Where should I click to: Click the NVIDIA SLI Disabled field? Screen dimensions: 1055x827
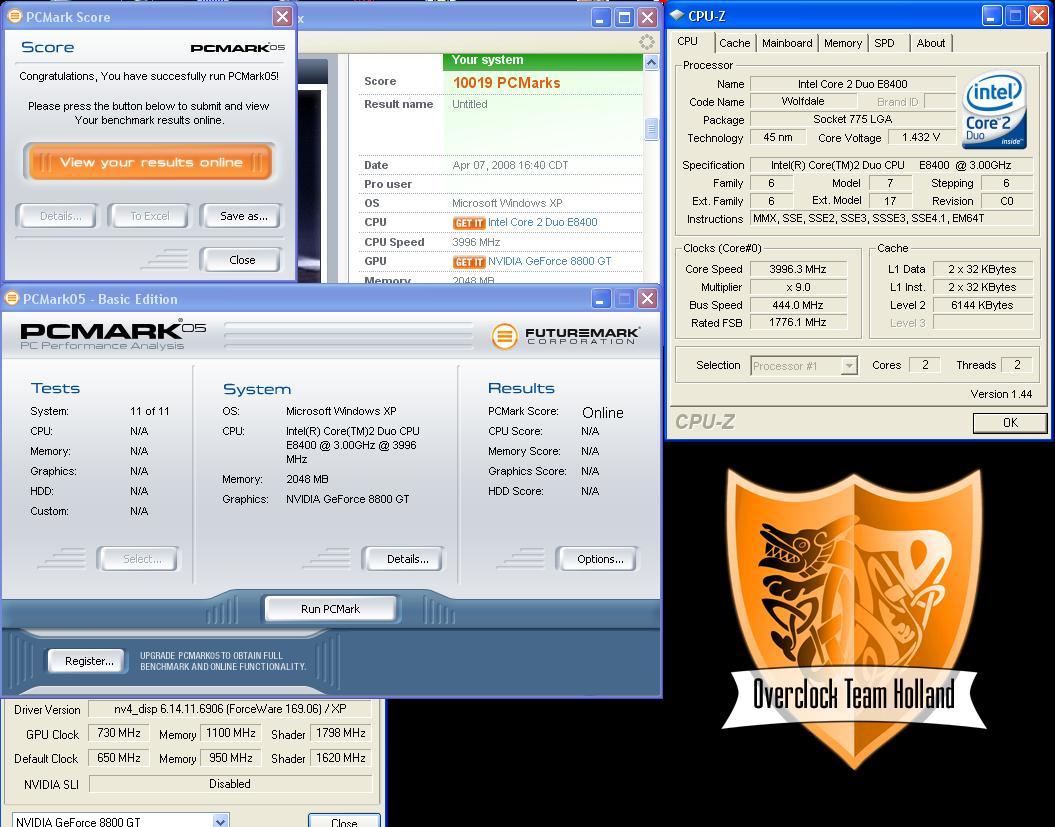(x=230, y=784)
